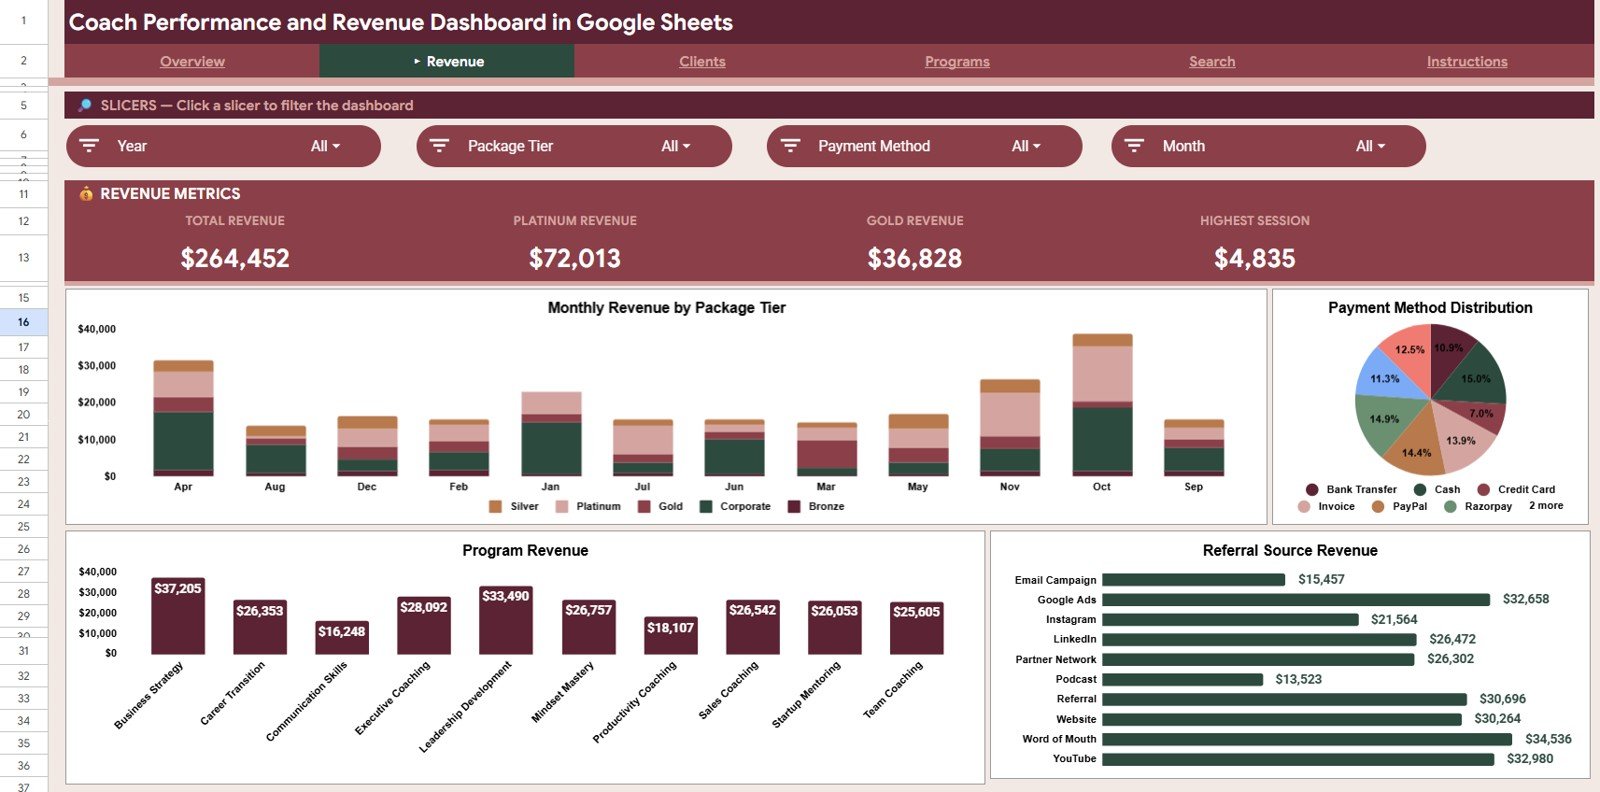Click the April stacked bar
This screenshot has width=1600, height=792.
(183, 418)
